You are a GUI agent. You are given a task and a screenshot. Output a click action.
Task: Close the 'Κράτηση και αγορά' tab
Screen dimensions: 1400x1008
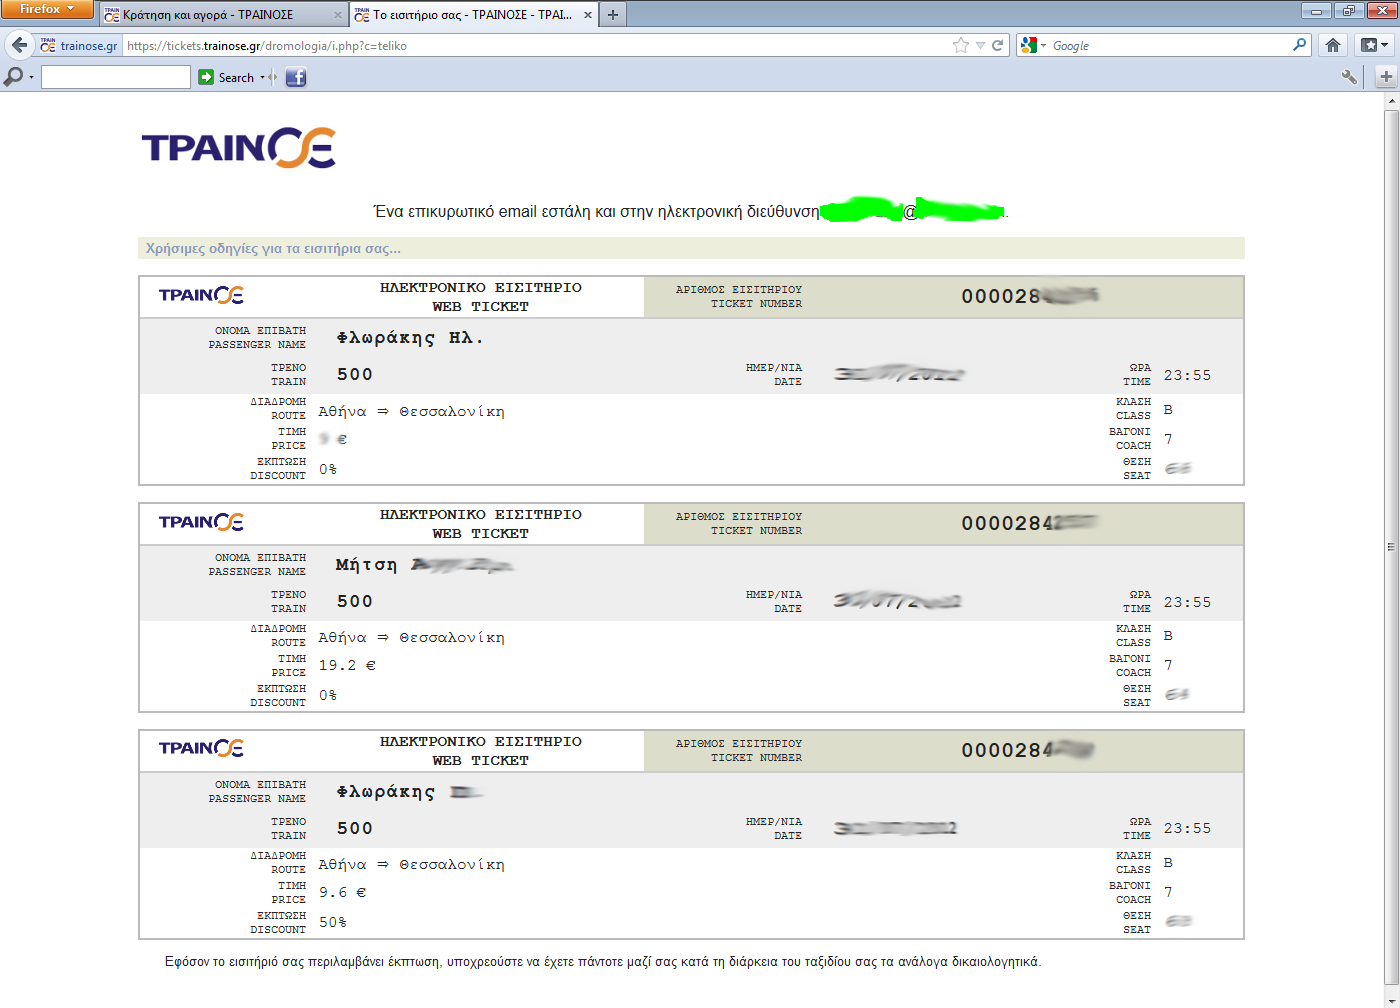337,15
